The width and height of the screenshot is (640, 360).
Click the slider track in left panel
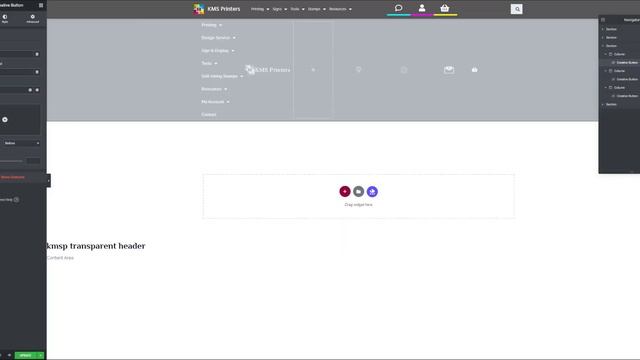(x=11, y=161)
